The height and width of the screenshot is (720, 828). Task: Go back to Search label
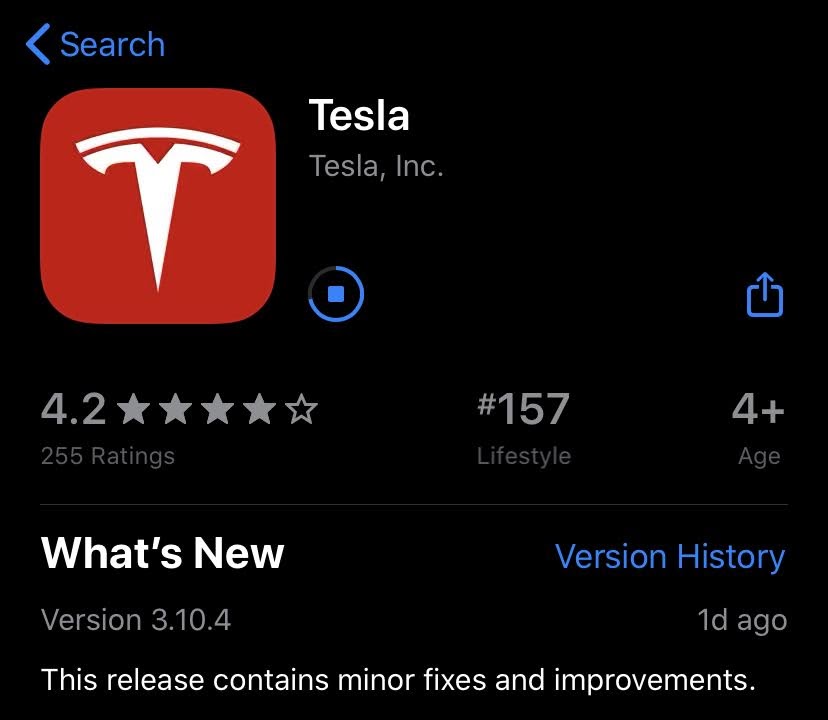point(112,45)
